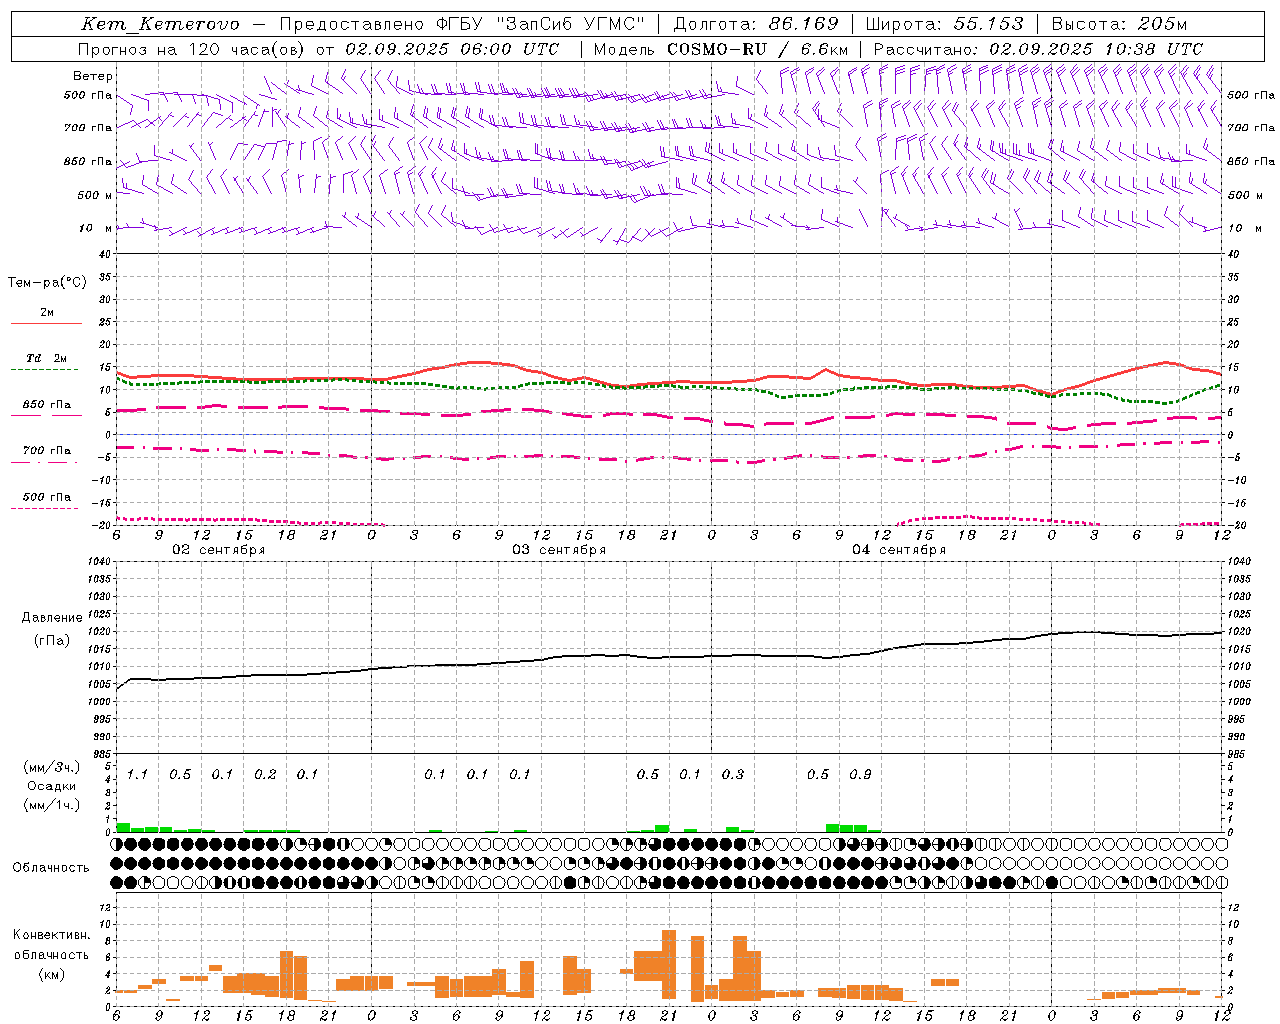Click the (мм/3ч.) precipitation unit label
Screen dimensions: 1280x1024
pos(52,767)
